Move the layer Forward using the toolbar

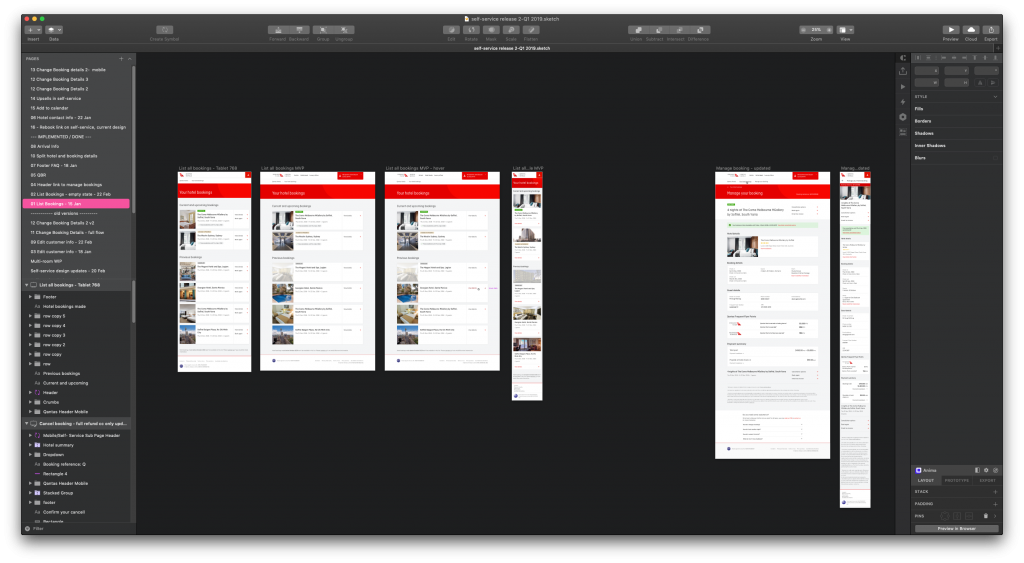pyautogui.click(x=278, y=30)
